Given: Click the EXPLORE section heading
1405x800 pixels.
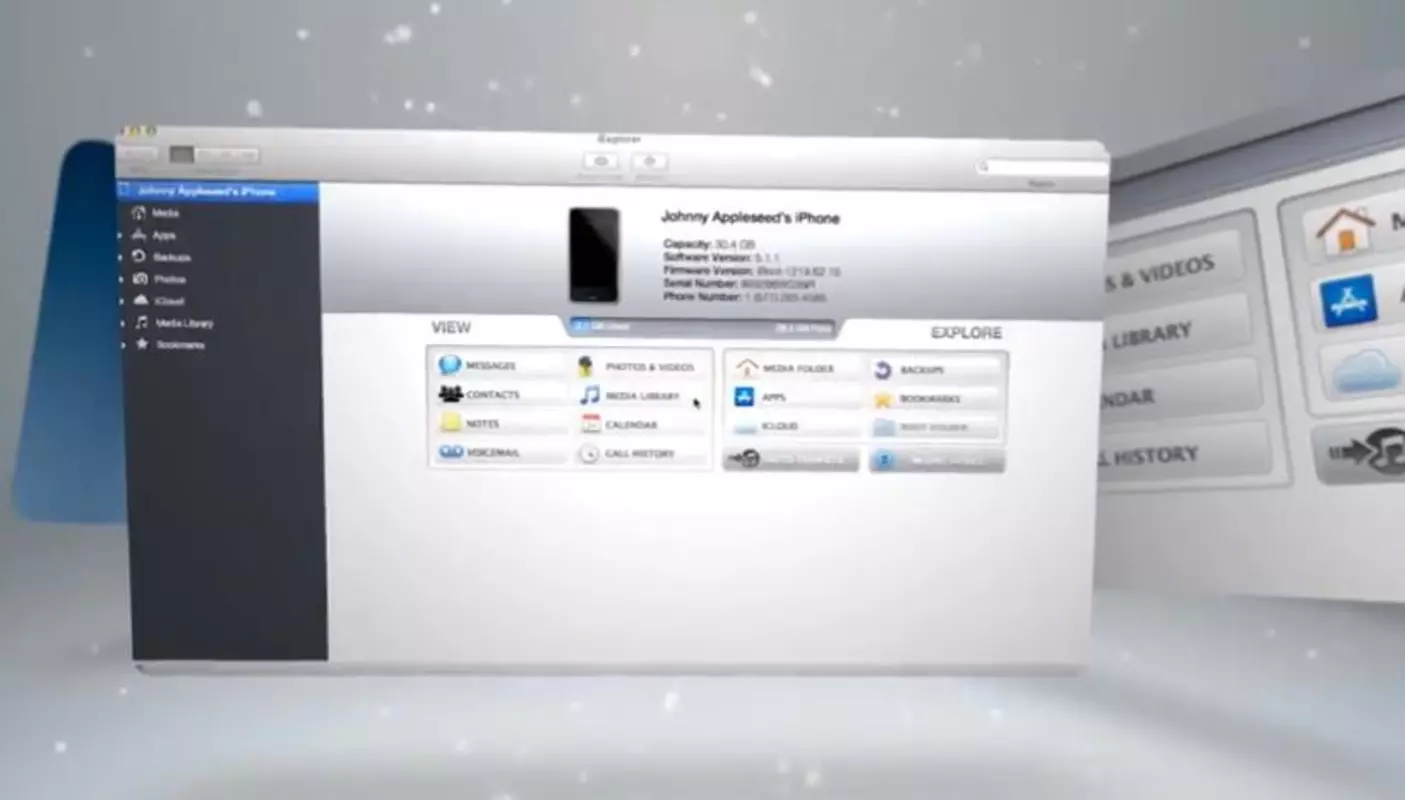Looking at the screenshot, I should [966, 333].
